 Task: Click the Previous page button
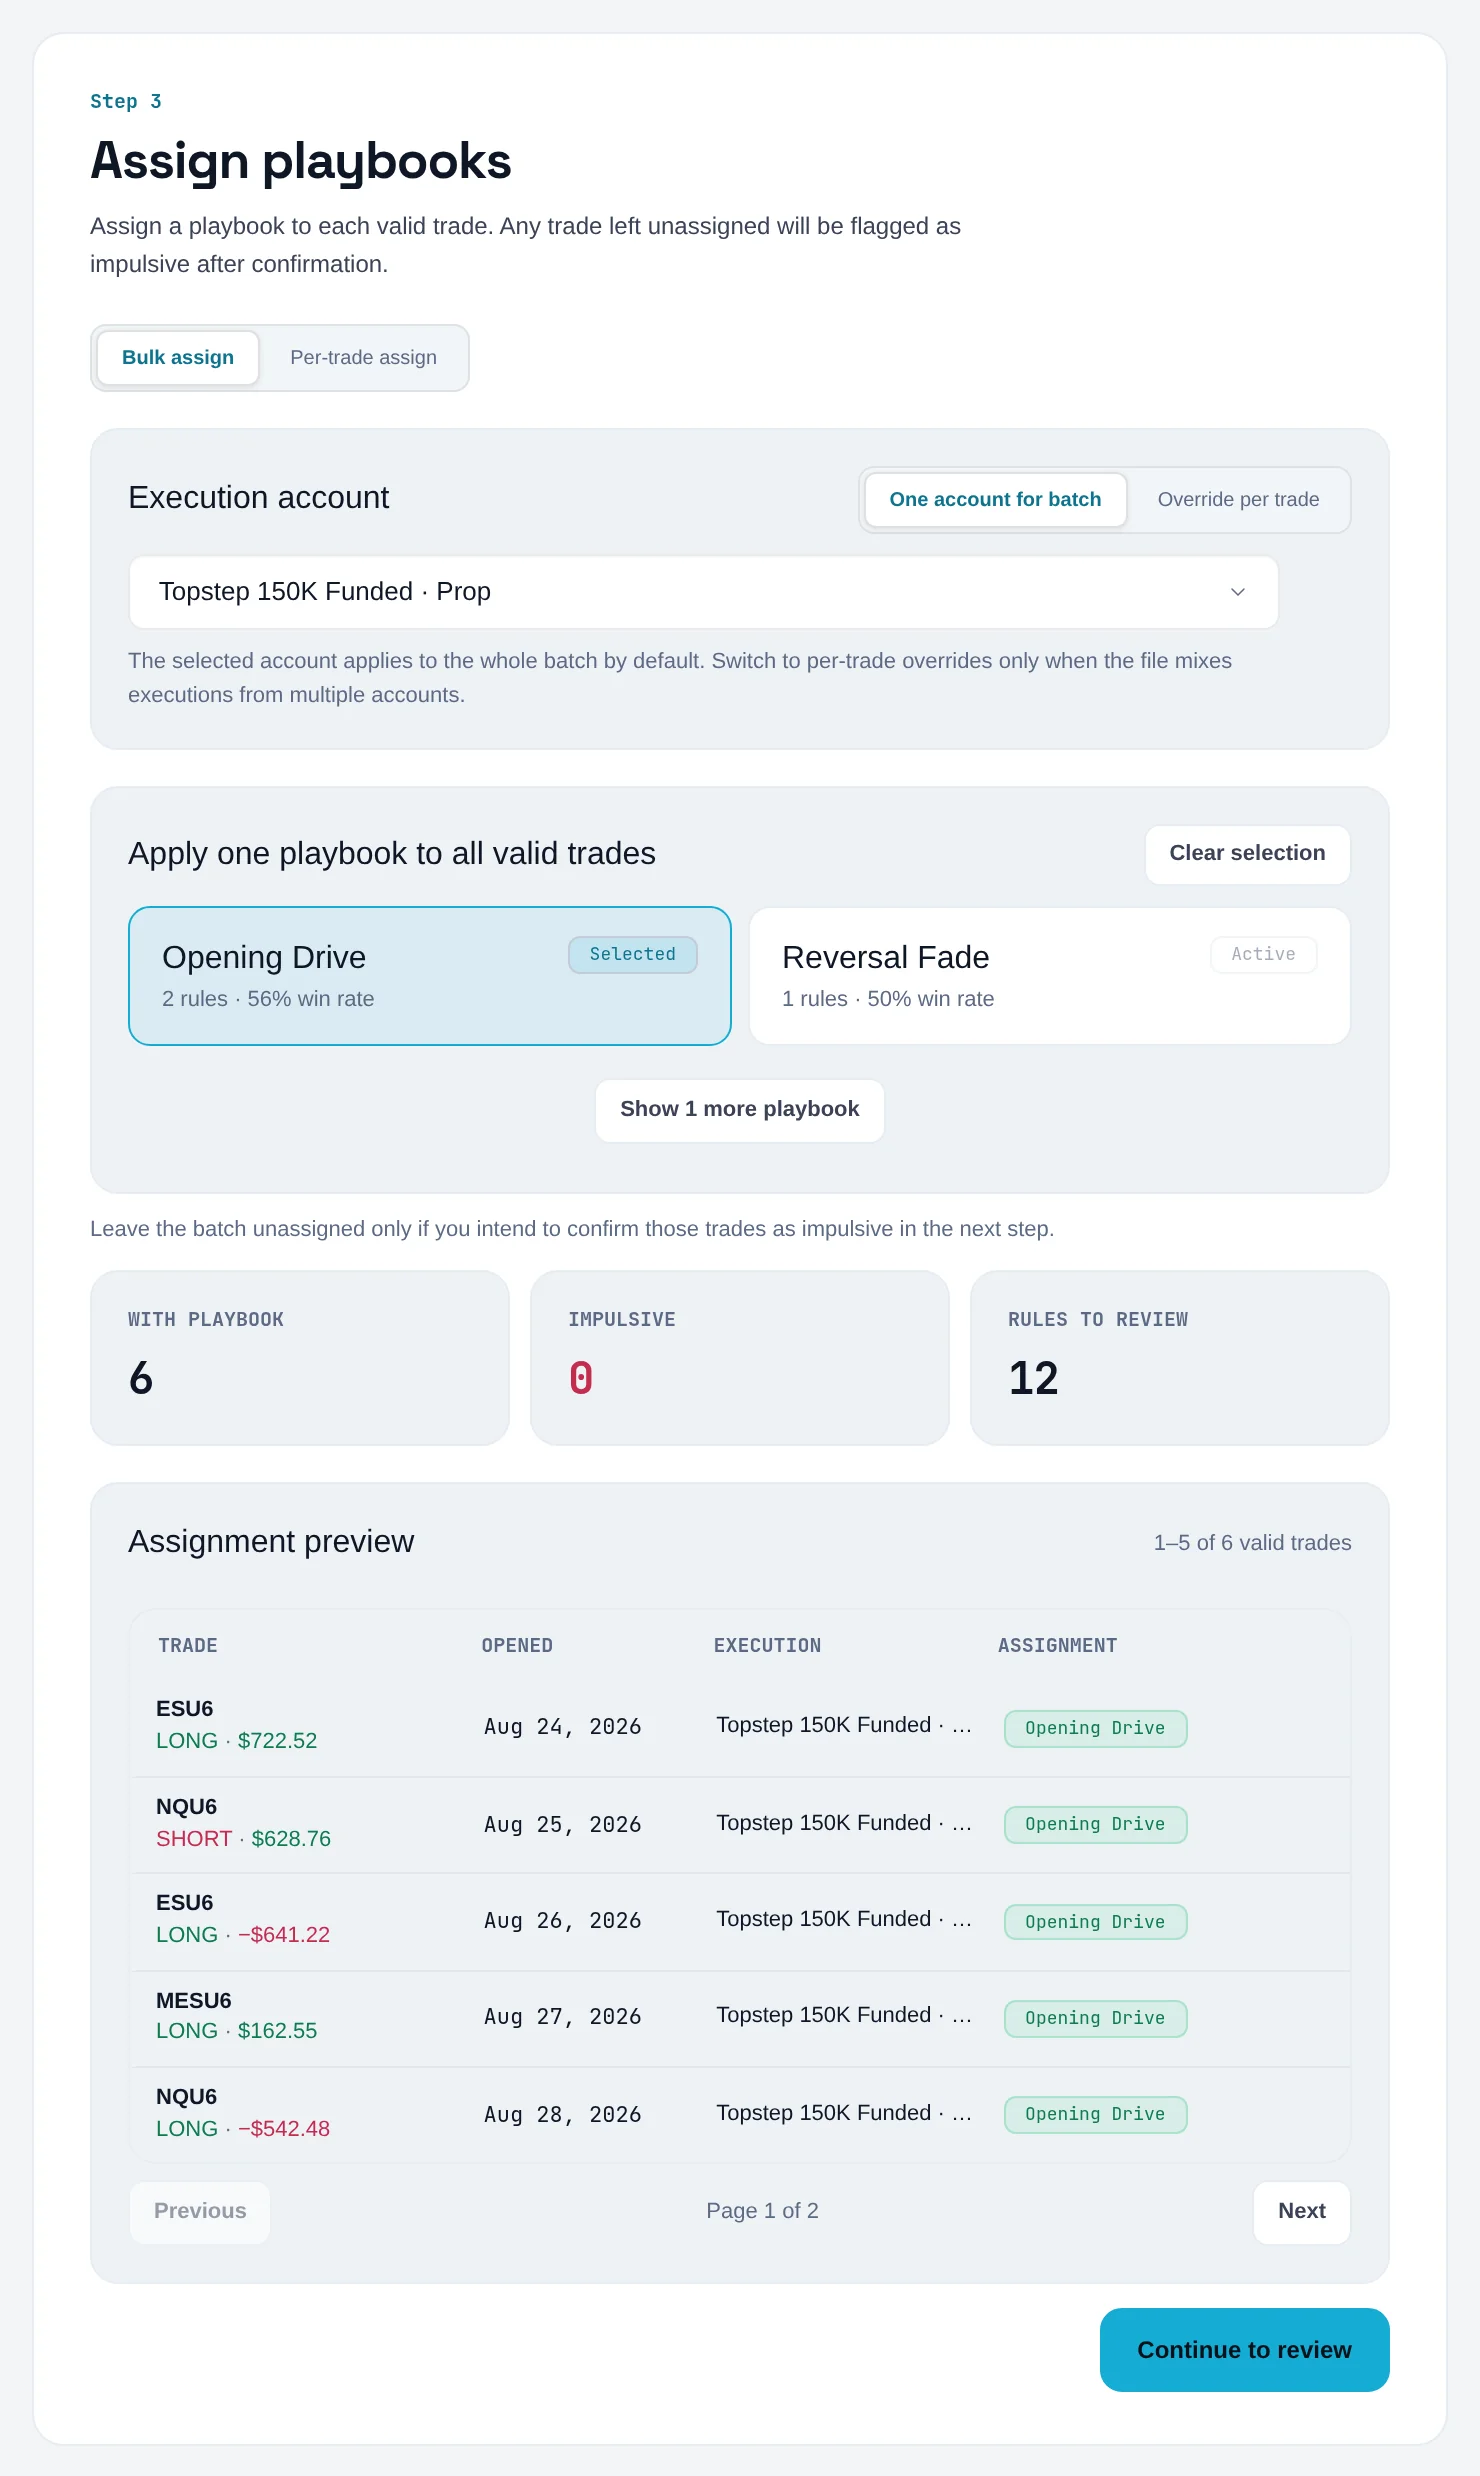[200, 2212]
